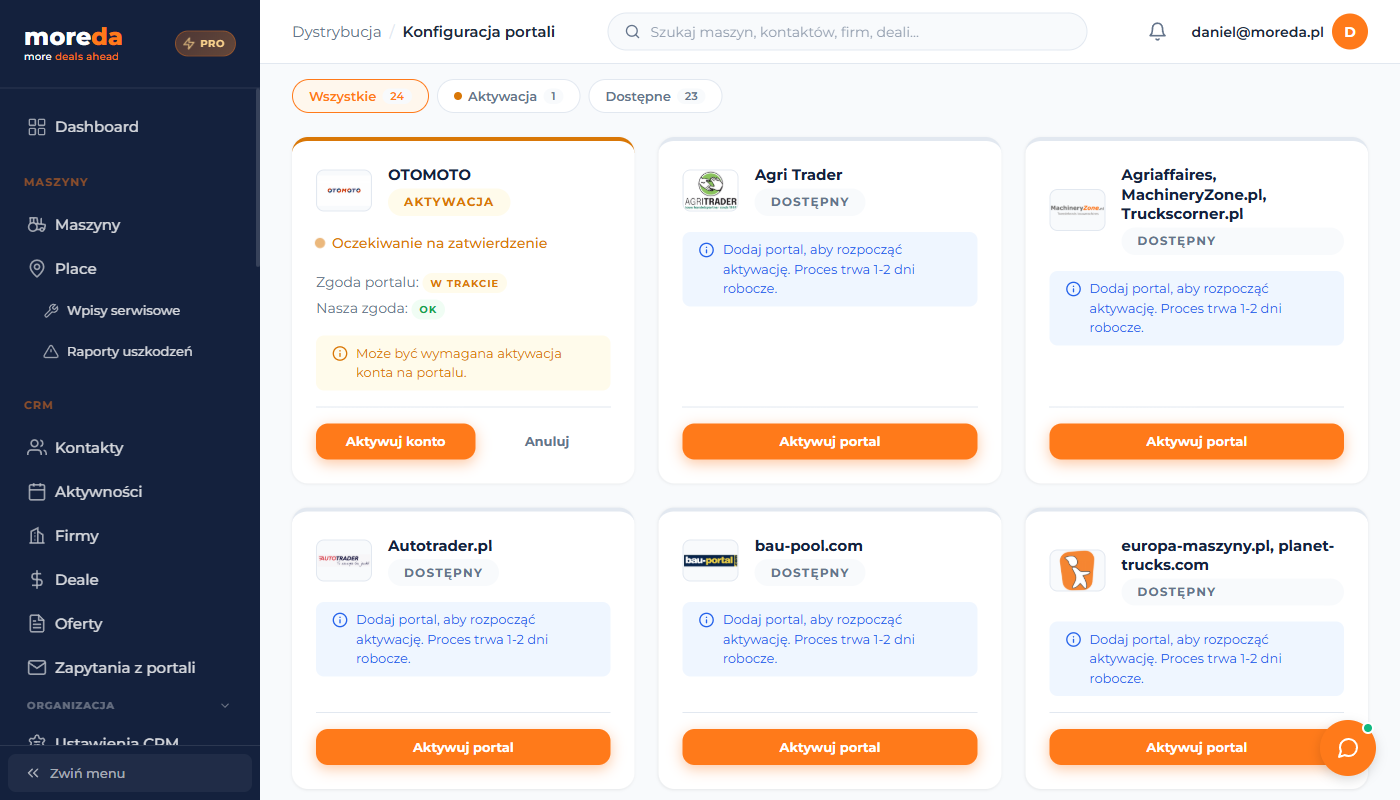Screen dimensions: 1400x800
Task: Click the PRO plan badge
Action: 205,44
